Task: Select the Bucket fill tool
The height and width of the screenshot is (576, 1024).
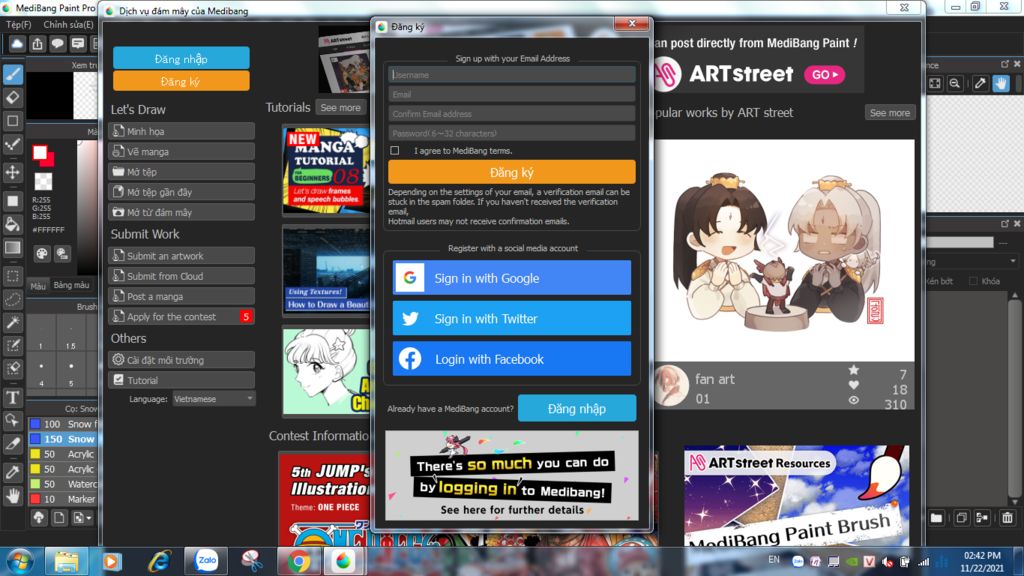Action: click(12, 224)
